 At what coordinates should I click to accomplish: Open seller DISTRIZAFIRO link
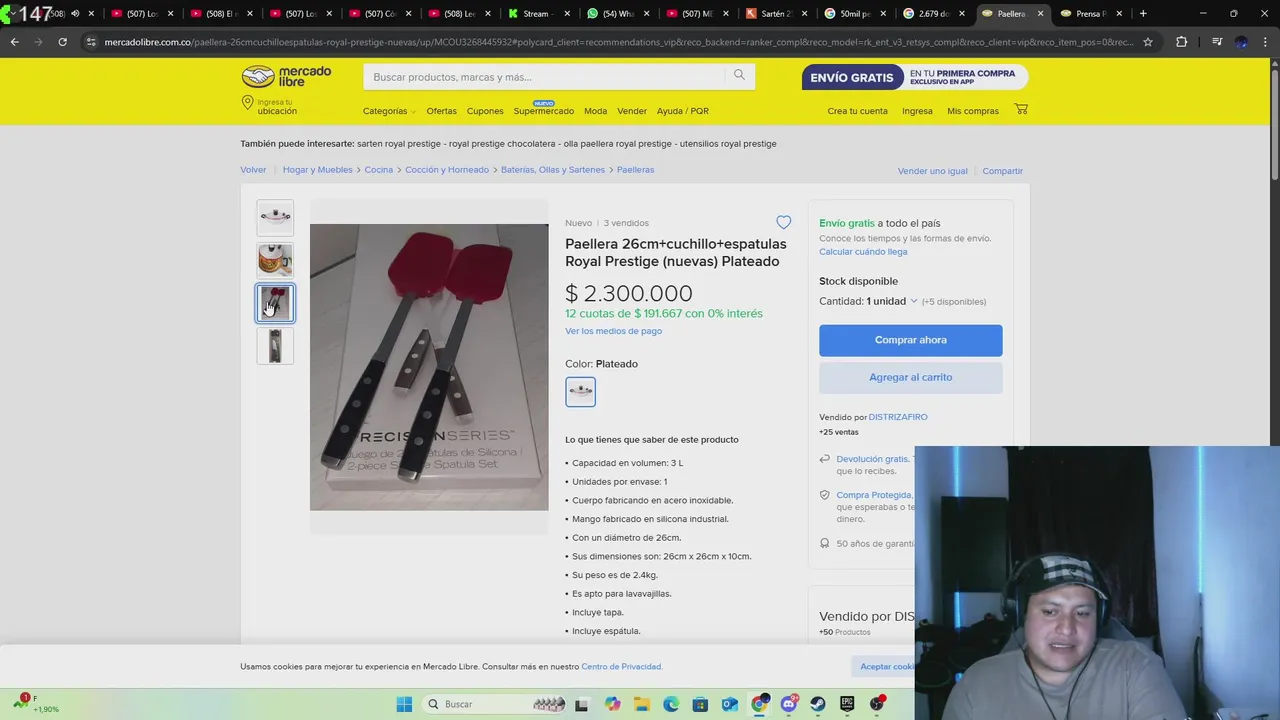point(898,417)
